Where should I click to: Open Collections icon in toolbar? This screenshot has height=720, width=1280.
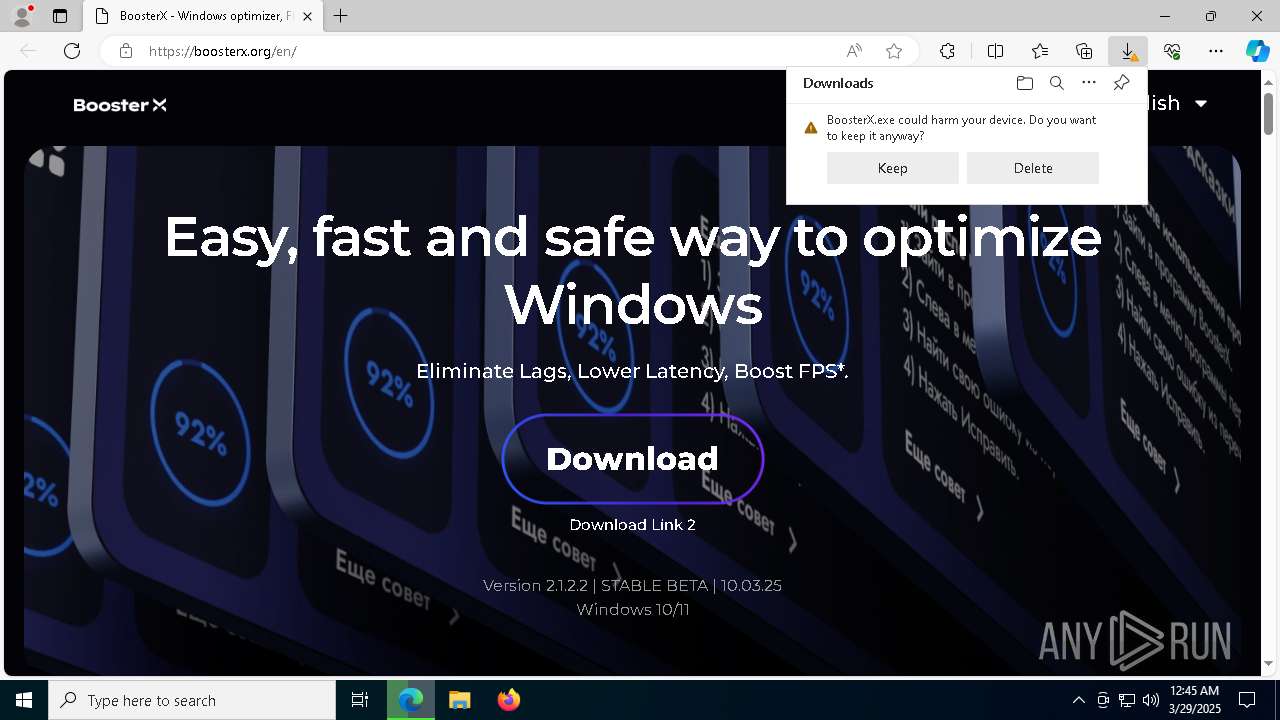[1084, 51]
